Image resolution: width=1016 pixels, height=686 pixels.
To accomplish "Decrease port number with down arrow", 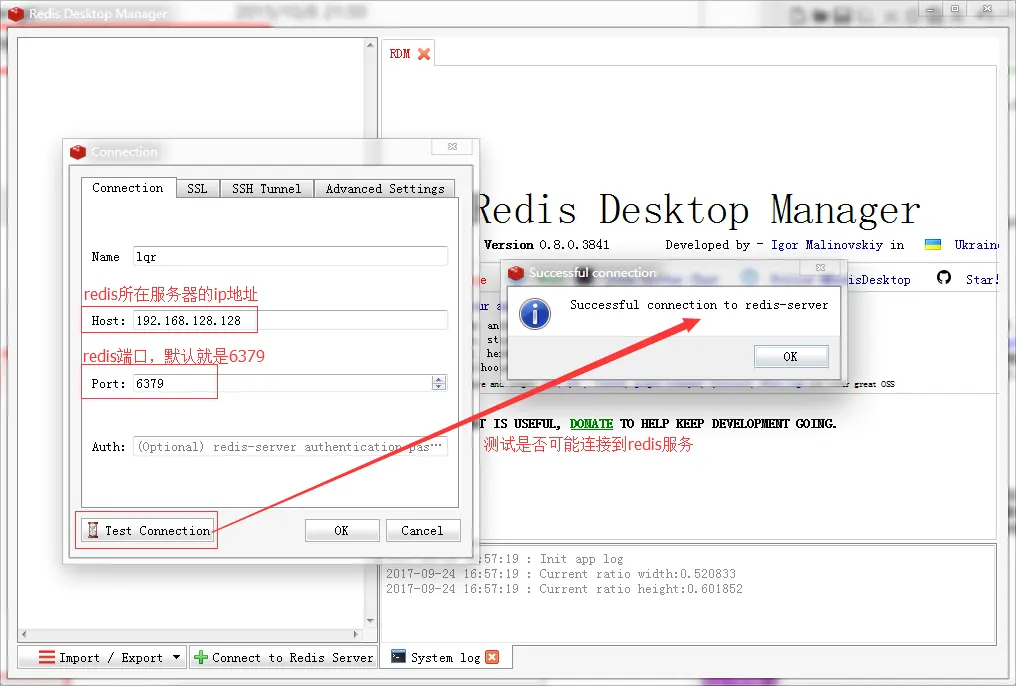I will pos(439,386).
